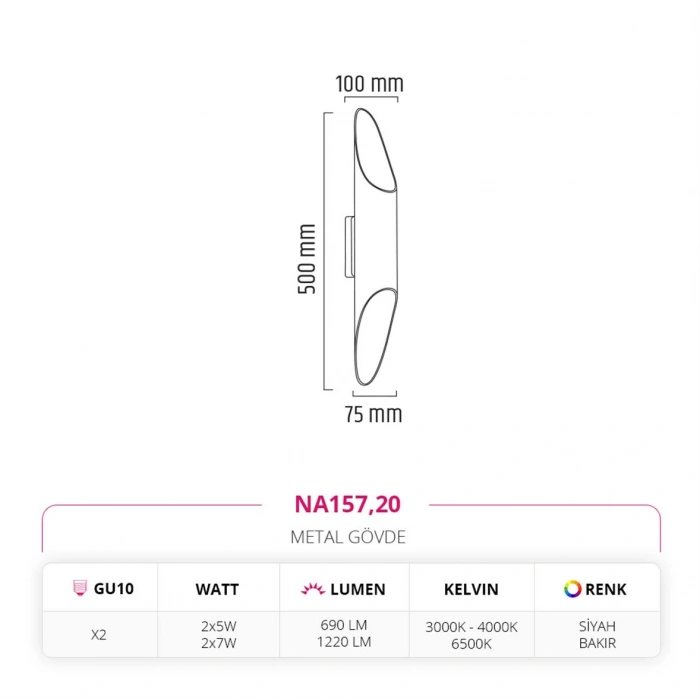
Task: Choose the 2x5W wattage value
Action: click(217, 626)
